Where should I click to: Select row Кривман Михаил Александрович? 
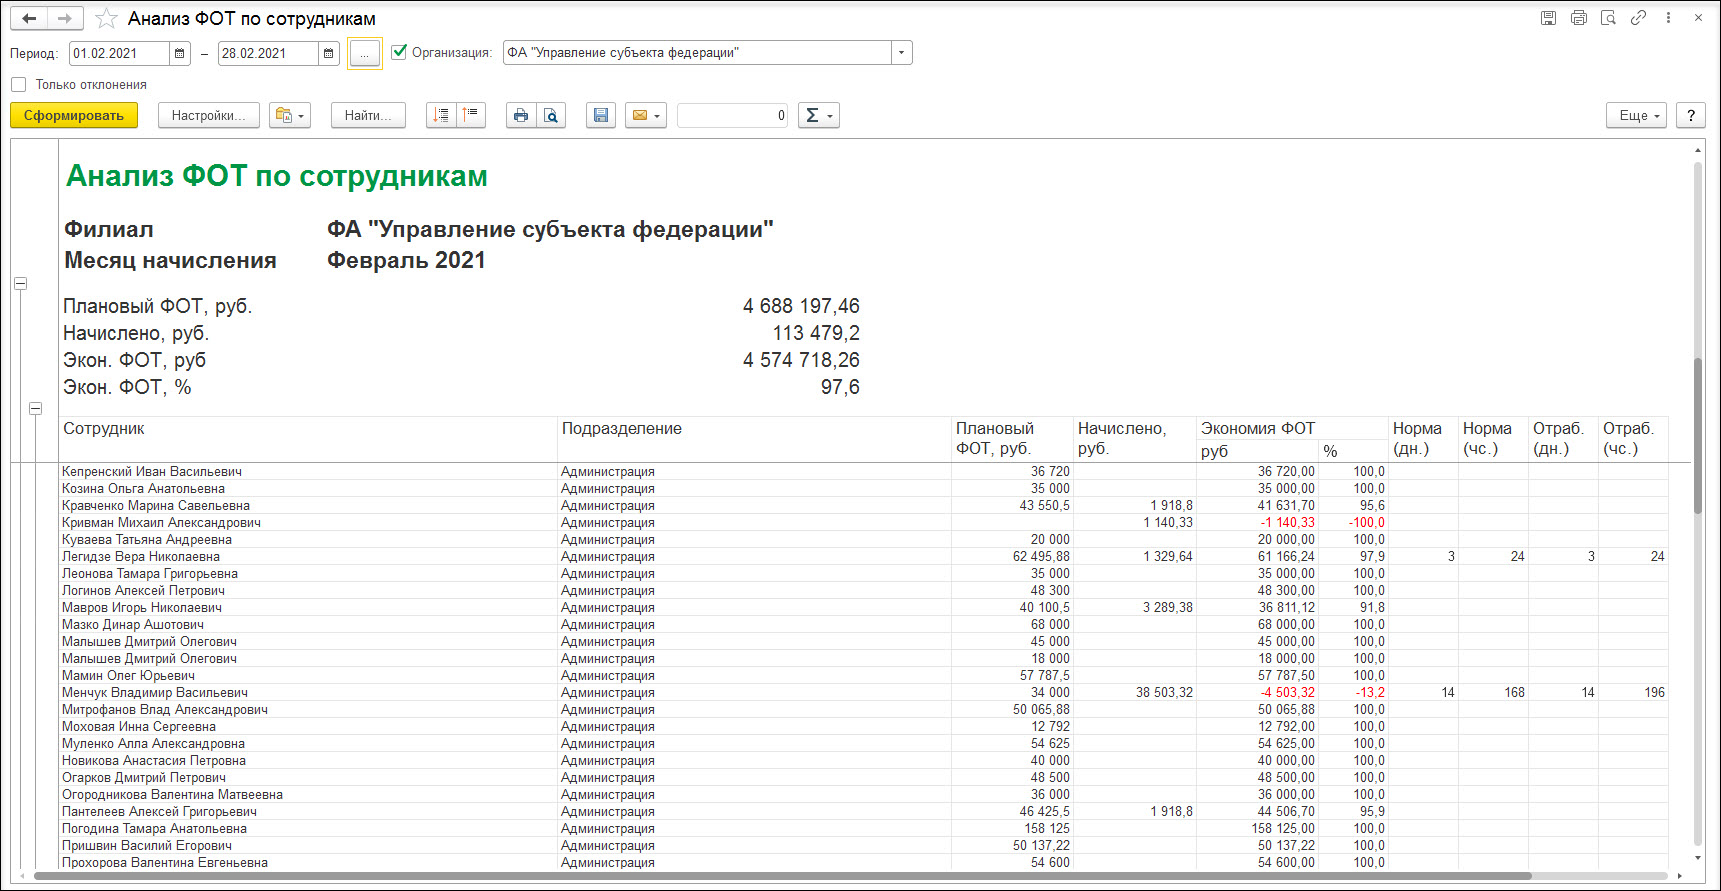click(x=161, y=523)
